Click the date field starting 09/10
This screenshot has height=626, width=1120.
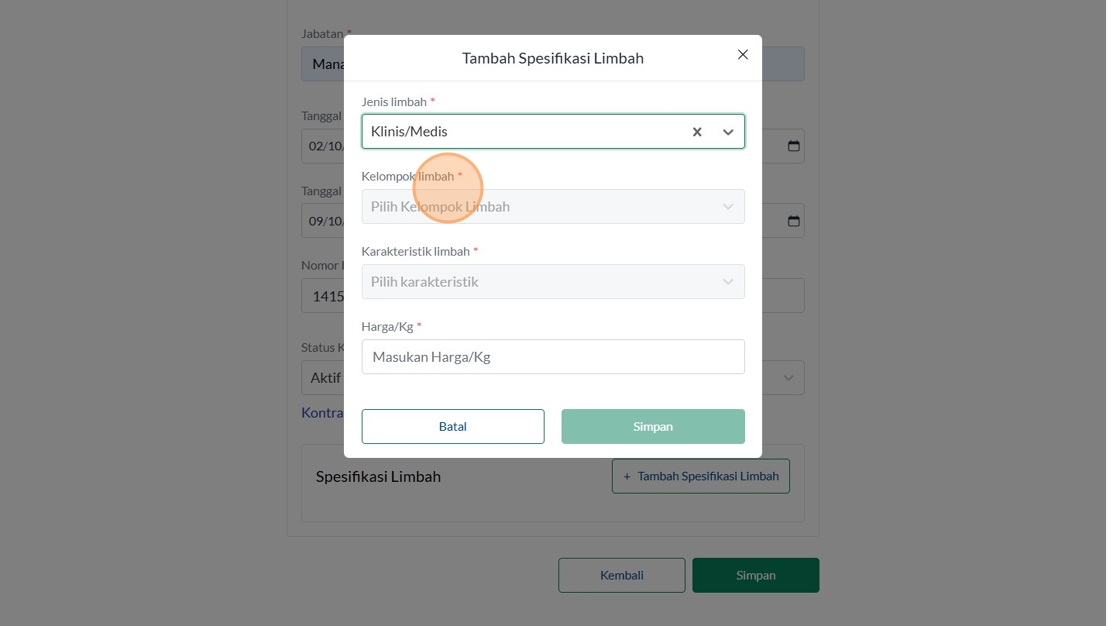pos(323,221)
